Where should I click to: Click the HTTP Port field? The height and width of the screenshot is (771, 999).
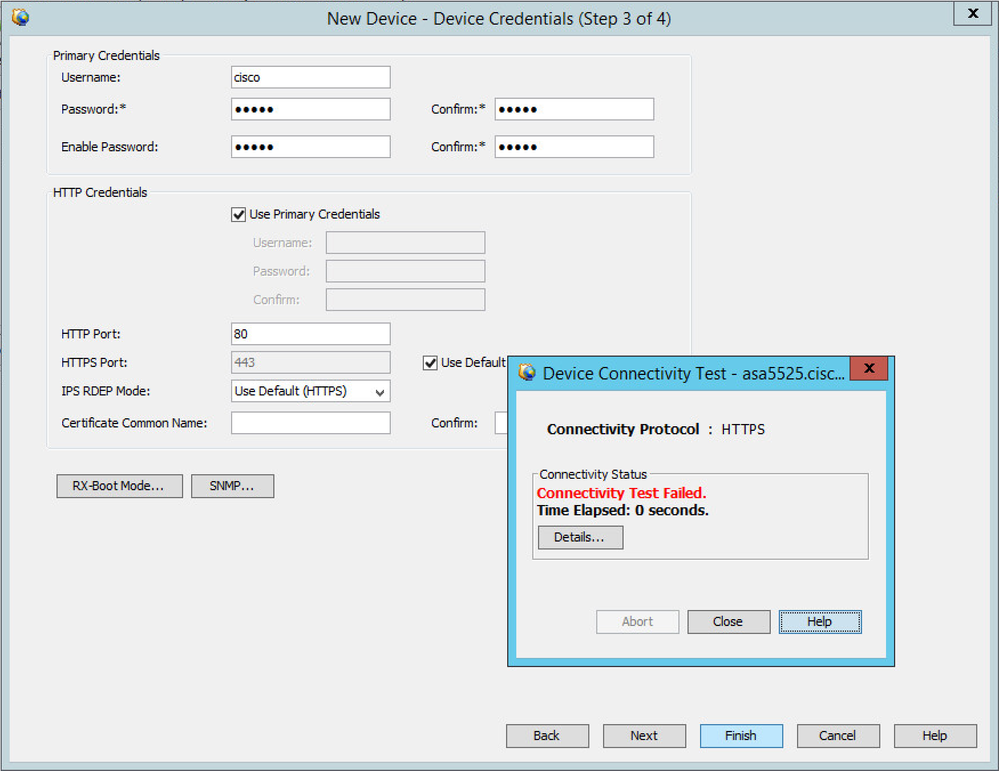tap(311, 334)
